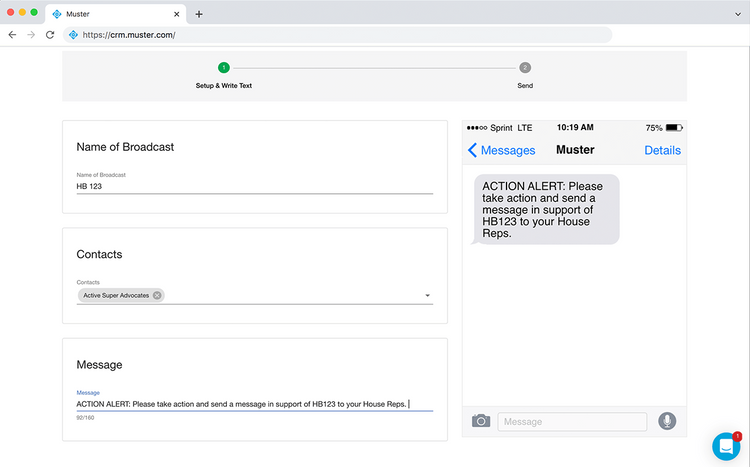Screen dimensions: 750x467
Task: Select the Muster browser tab
Action: click(x=115, y=14)
